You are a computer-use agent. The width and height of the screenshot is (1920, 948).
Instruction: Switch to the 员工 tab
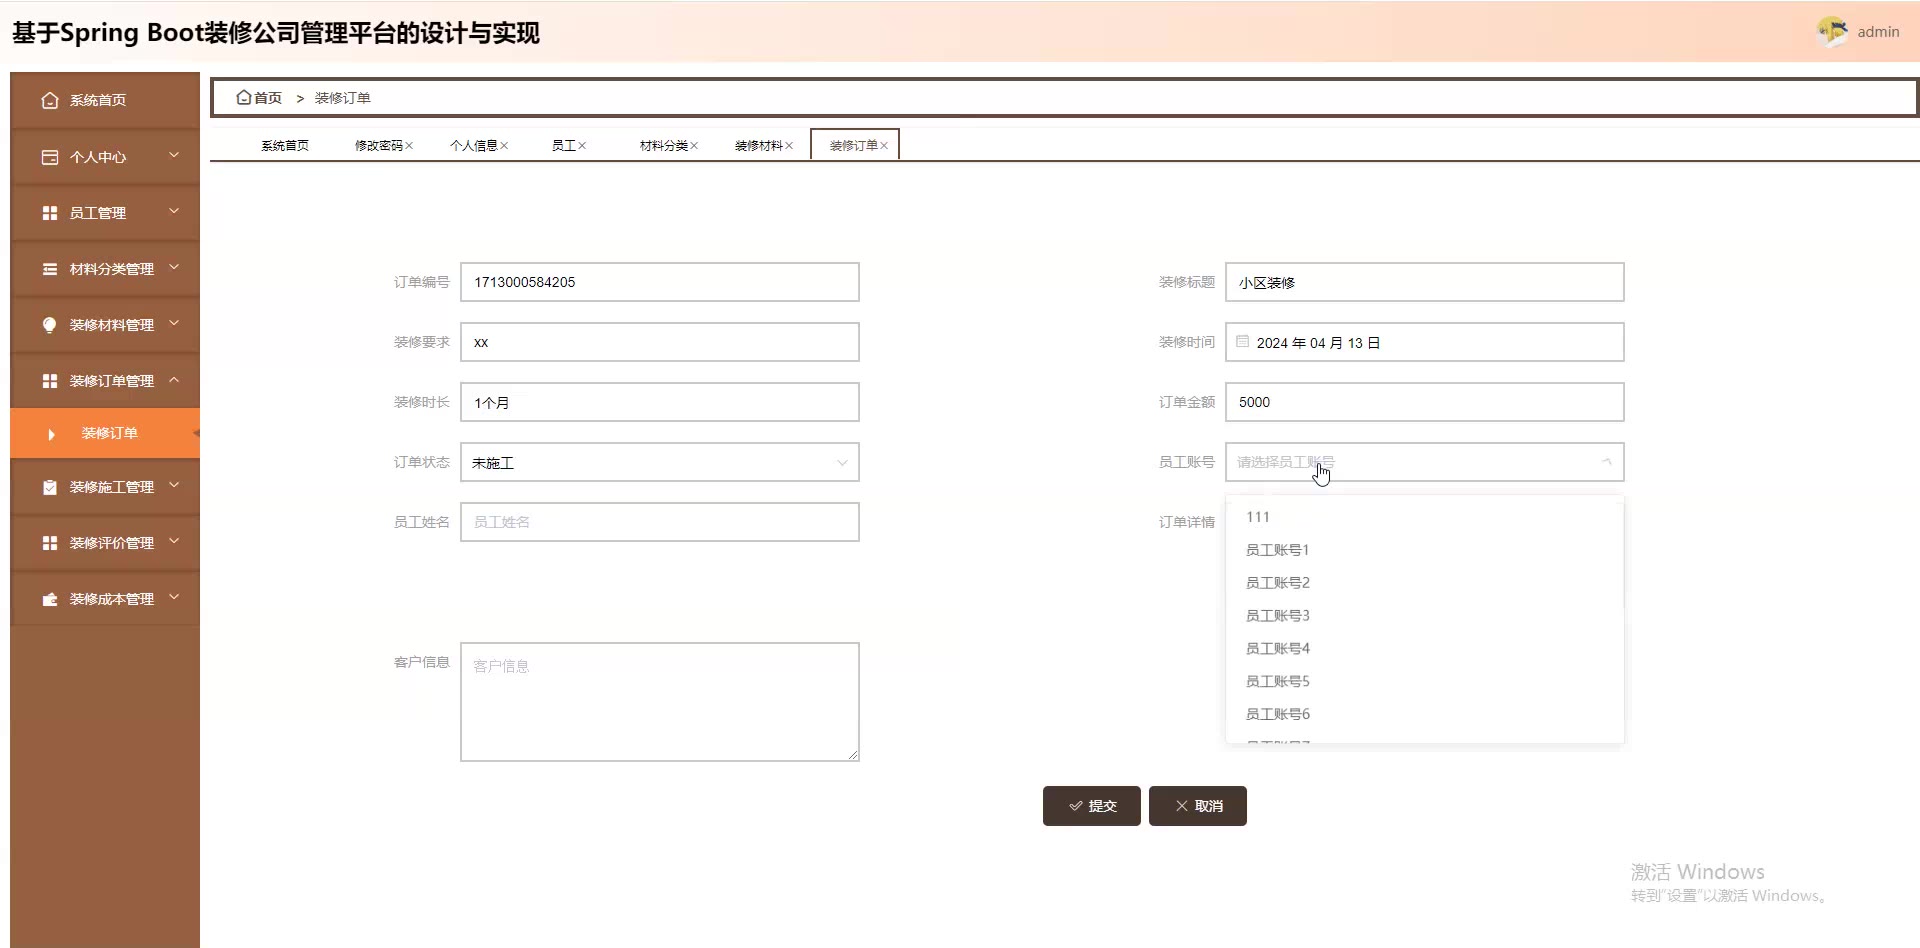(x=563, y=146)
